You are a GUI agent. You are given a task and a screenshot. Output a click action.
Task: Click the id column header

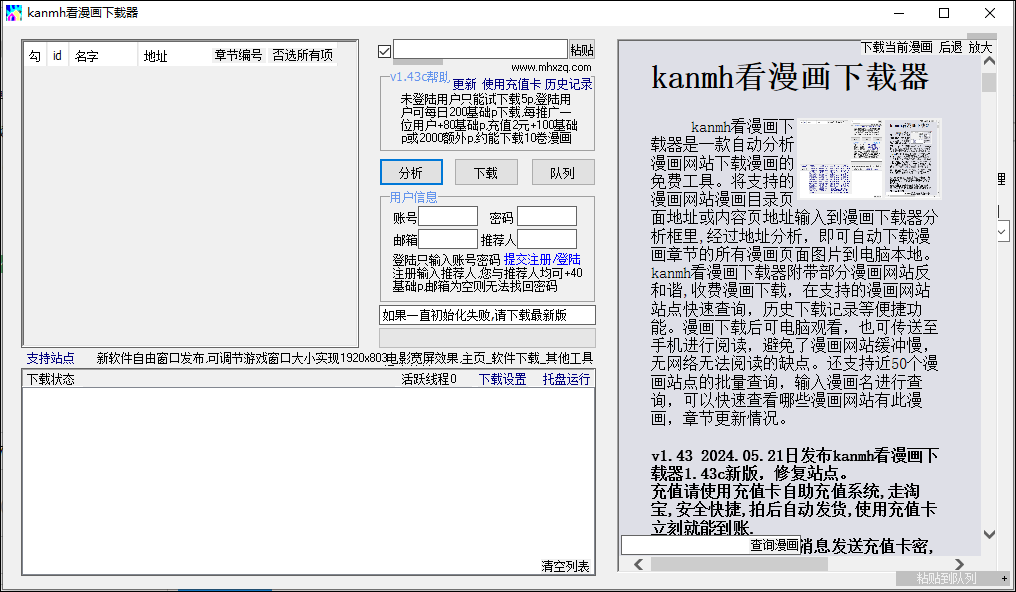point(57,56)
